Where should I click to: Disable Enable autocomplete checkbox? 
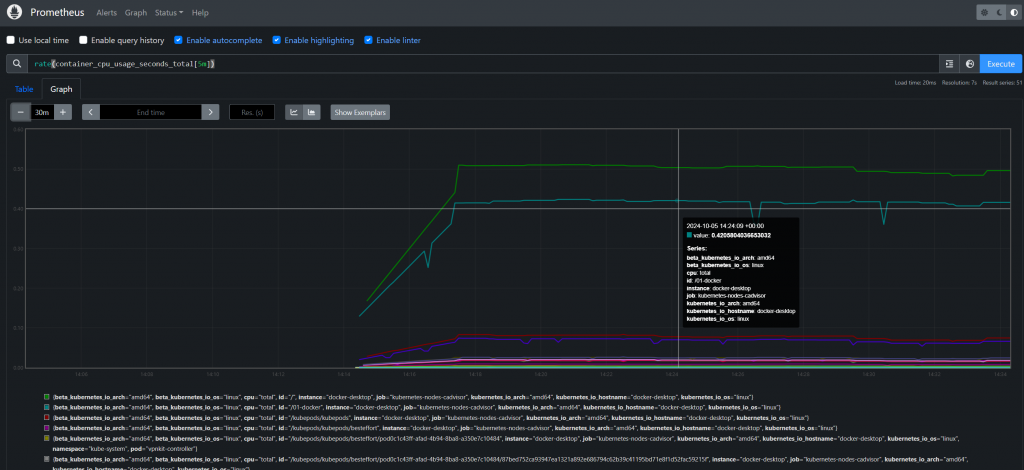(x=178, y=40)
